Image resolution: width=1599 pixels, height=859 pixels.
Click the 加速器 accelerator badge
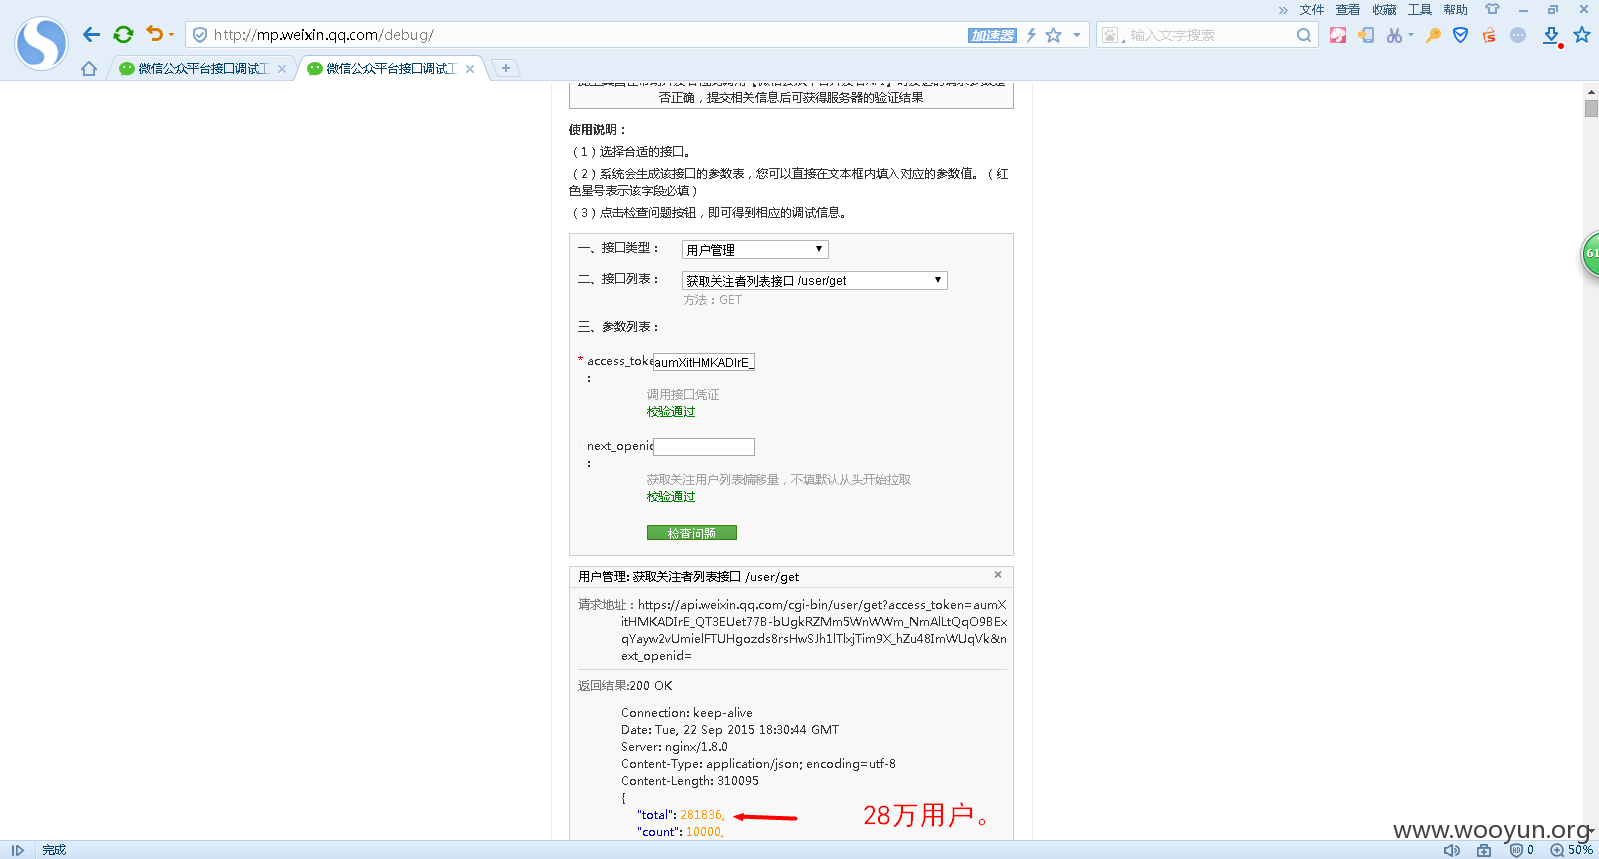(992, 35)
